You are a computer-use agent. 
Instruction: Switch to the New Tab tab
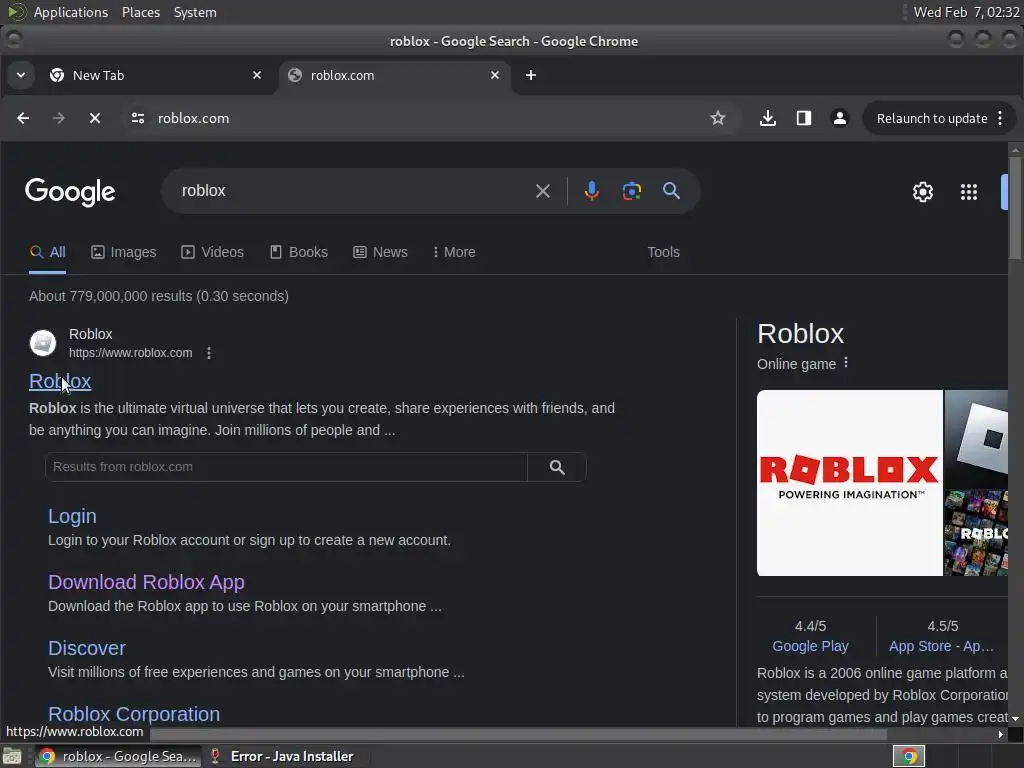click(155, 75)
